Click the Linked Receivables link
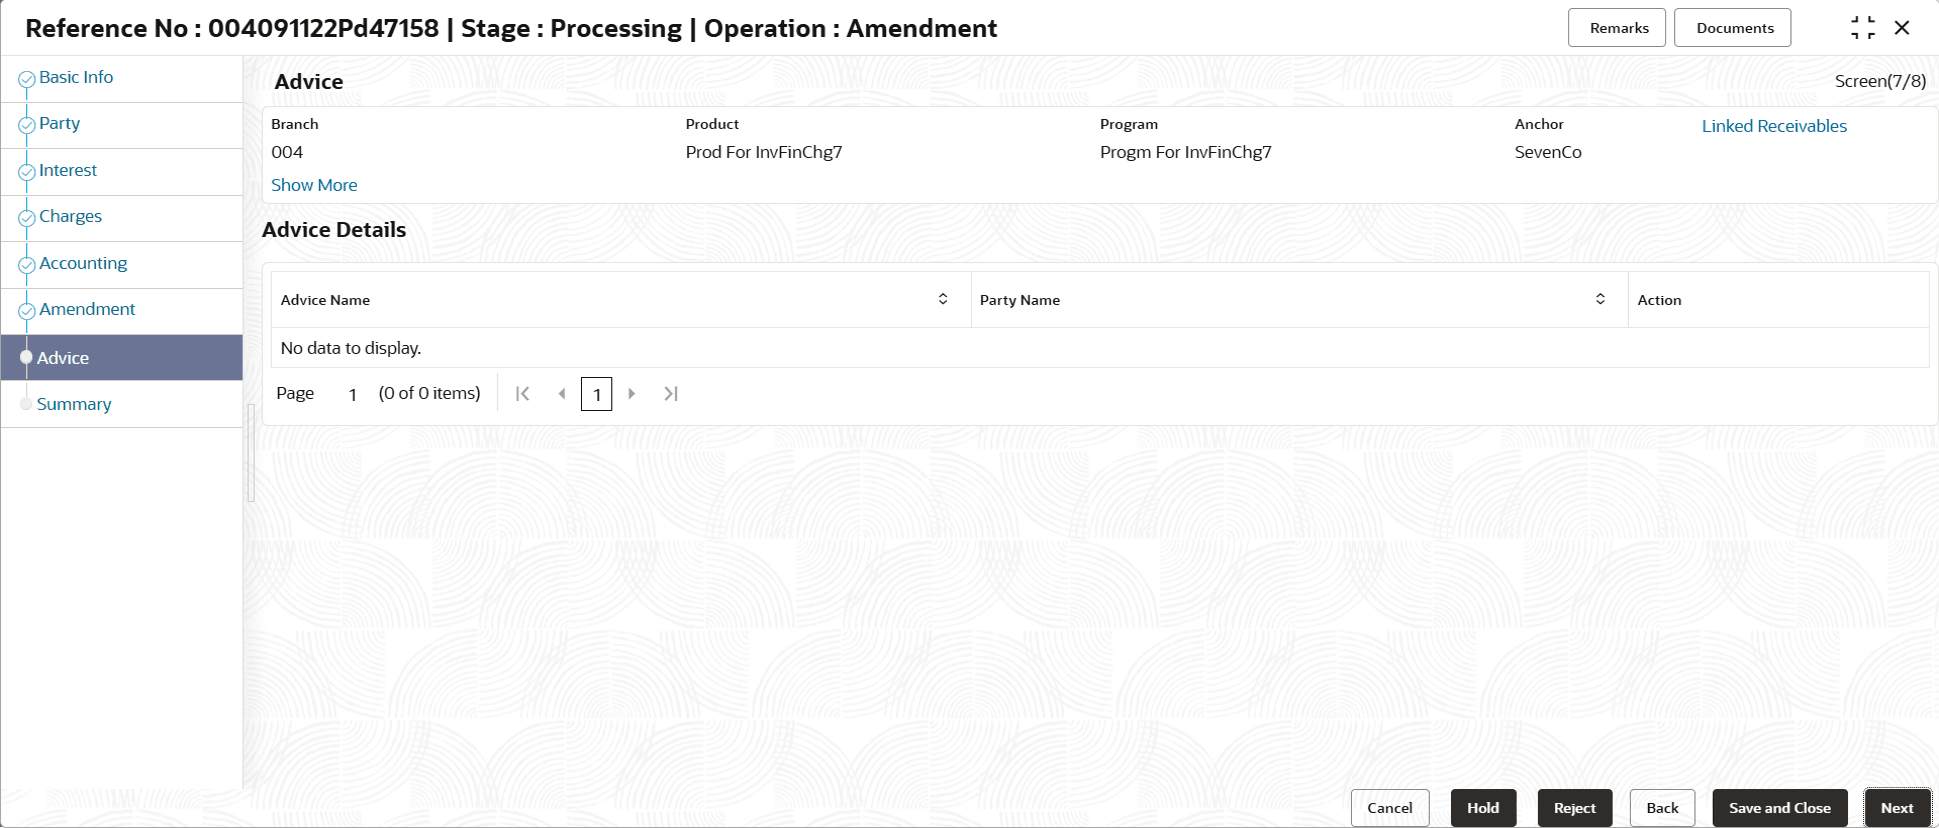Image resolution: width=1939 pixels, height=828 pixels. coord(1774,126)
